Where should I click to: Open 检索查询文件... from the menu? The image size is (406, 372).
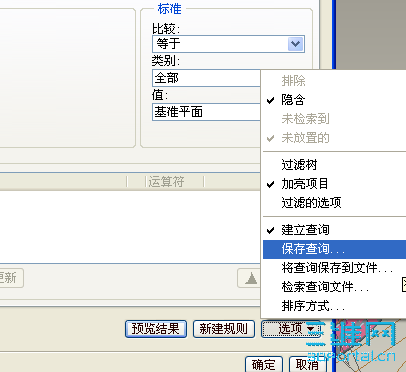(x=334, y=287)
